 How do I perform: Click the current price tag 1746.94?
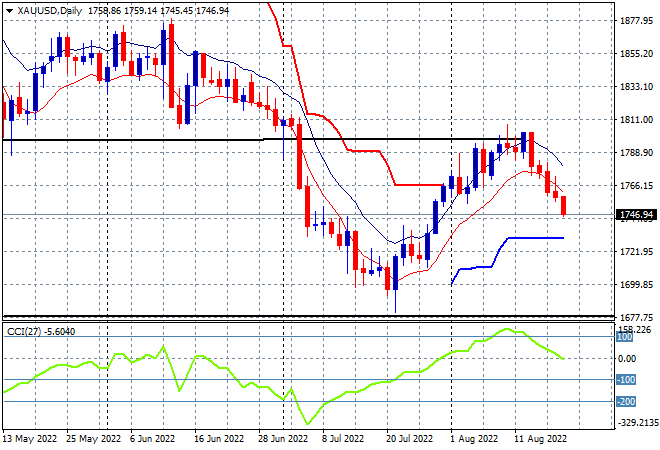tap(636, 215)
